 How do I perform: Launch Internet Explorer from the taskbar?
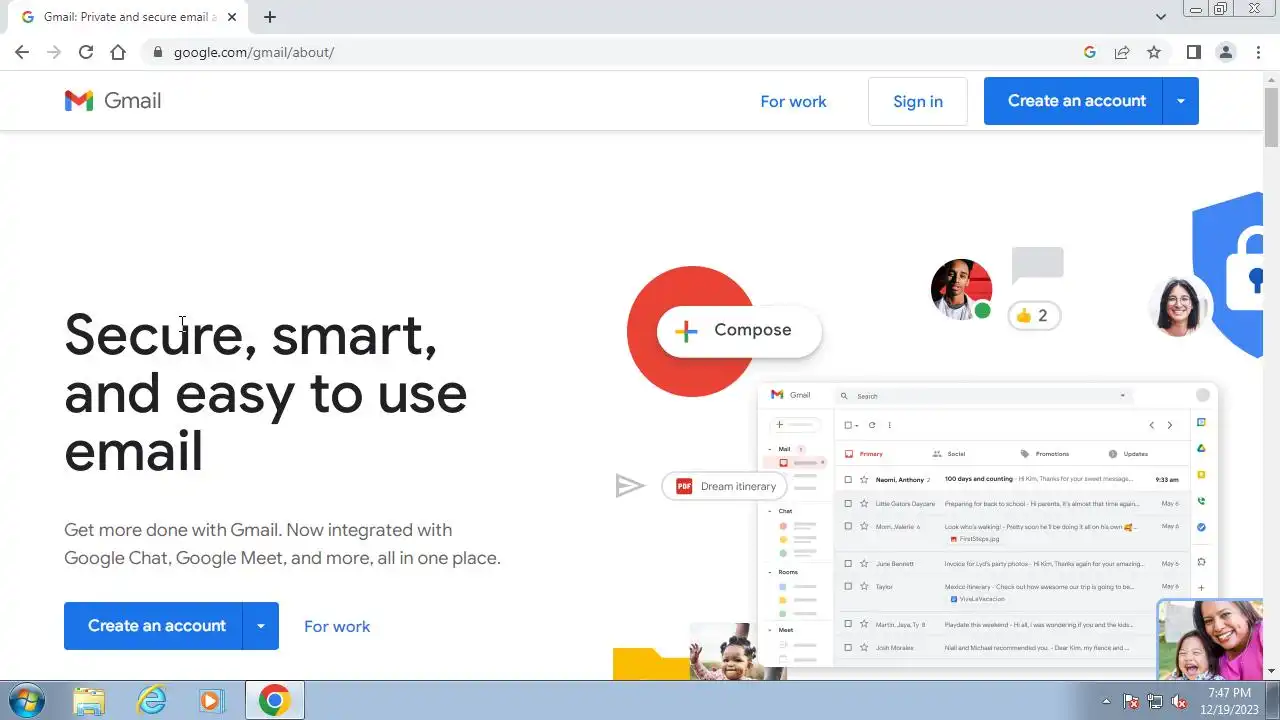[x=151, y=700]
